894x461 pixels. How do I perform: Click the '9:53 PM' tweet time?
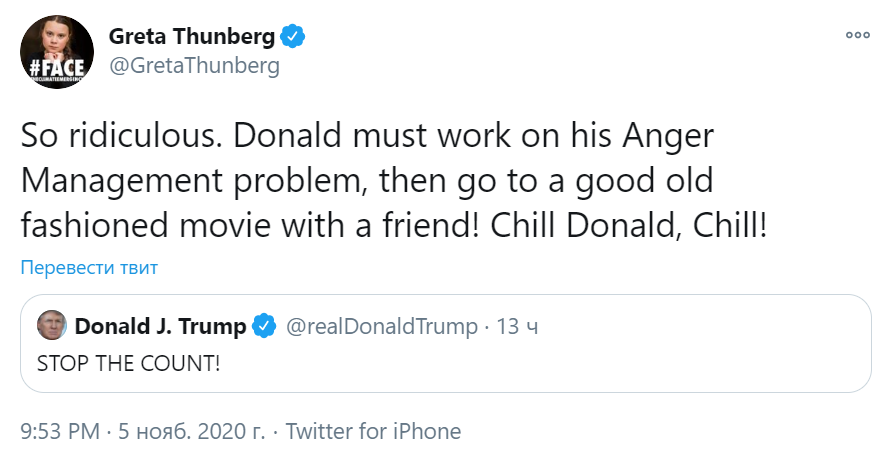[x=61, y=432]
